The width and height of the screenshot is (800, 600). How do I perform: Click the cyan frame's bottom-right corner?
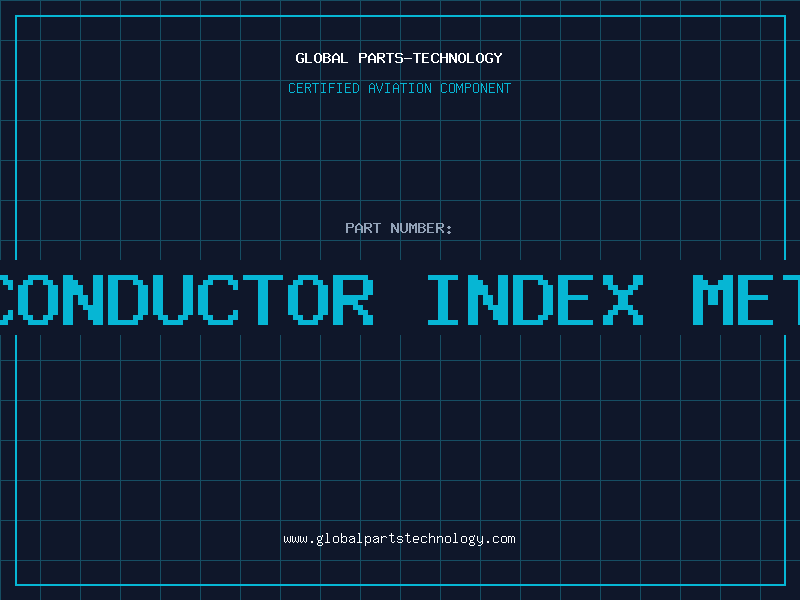(785, 585)
